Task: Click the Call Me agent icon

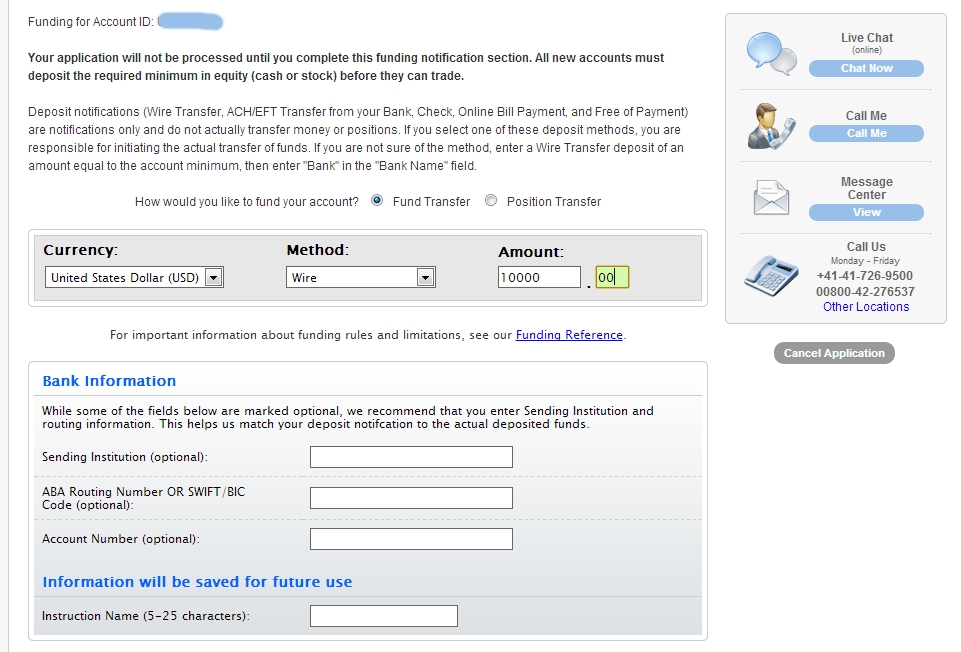Action: coord(771,126)
